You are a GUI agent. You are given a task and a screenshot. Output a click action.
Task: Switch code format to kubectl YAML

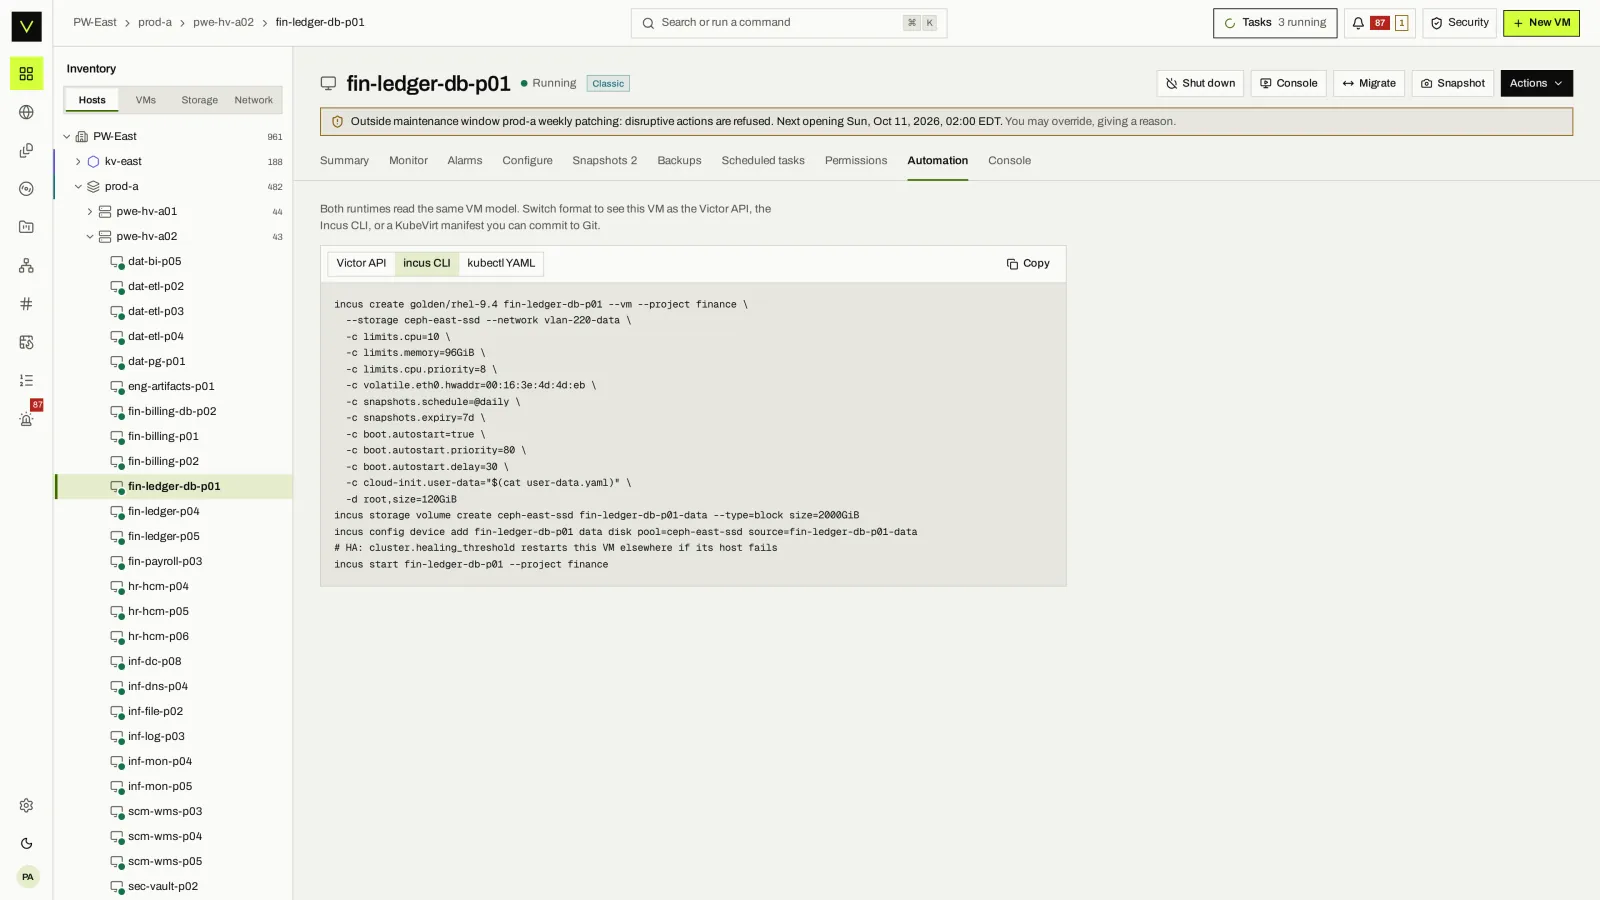501,264
